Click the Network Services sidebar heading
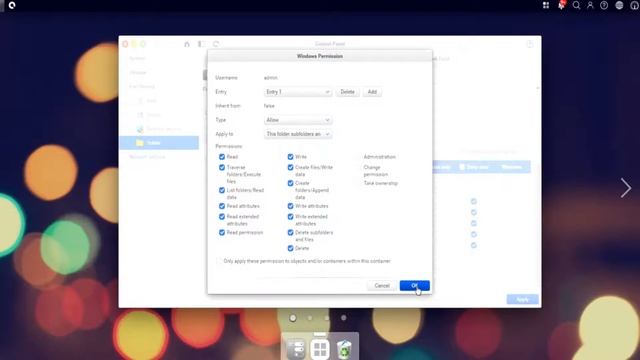 click(x=147, y=157)
